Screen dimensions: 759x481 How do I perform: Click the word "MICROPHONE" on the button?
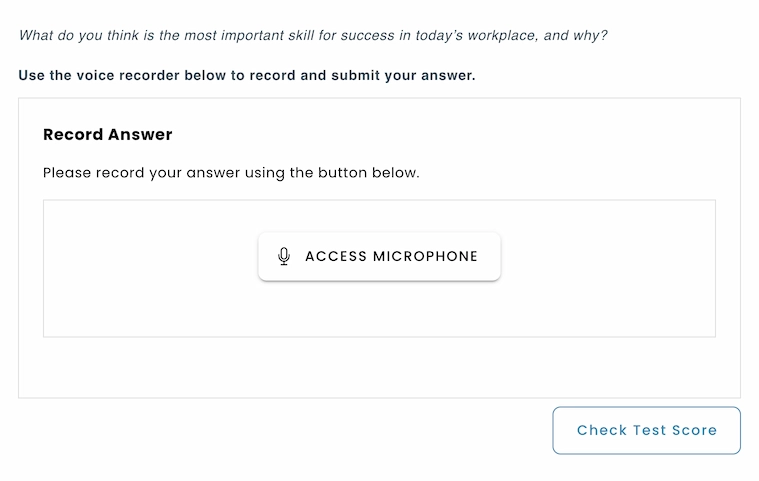(425, 257)
